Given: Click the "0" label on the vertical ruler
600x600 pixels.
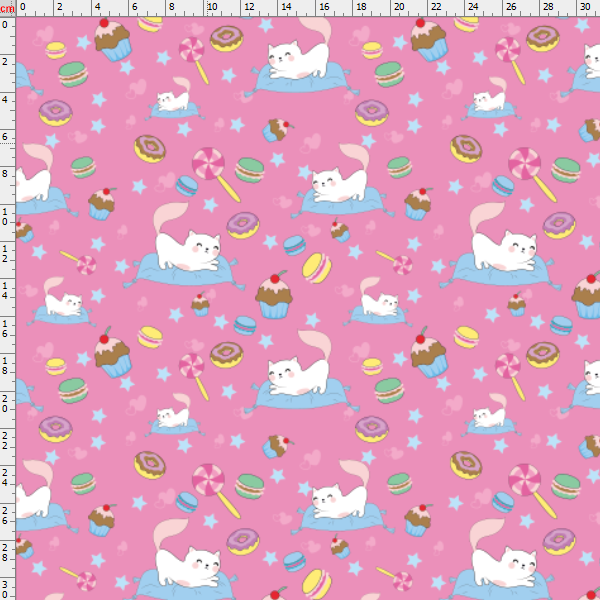Looking at the screenshot, I should coord(5,25).
